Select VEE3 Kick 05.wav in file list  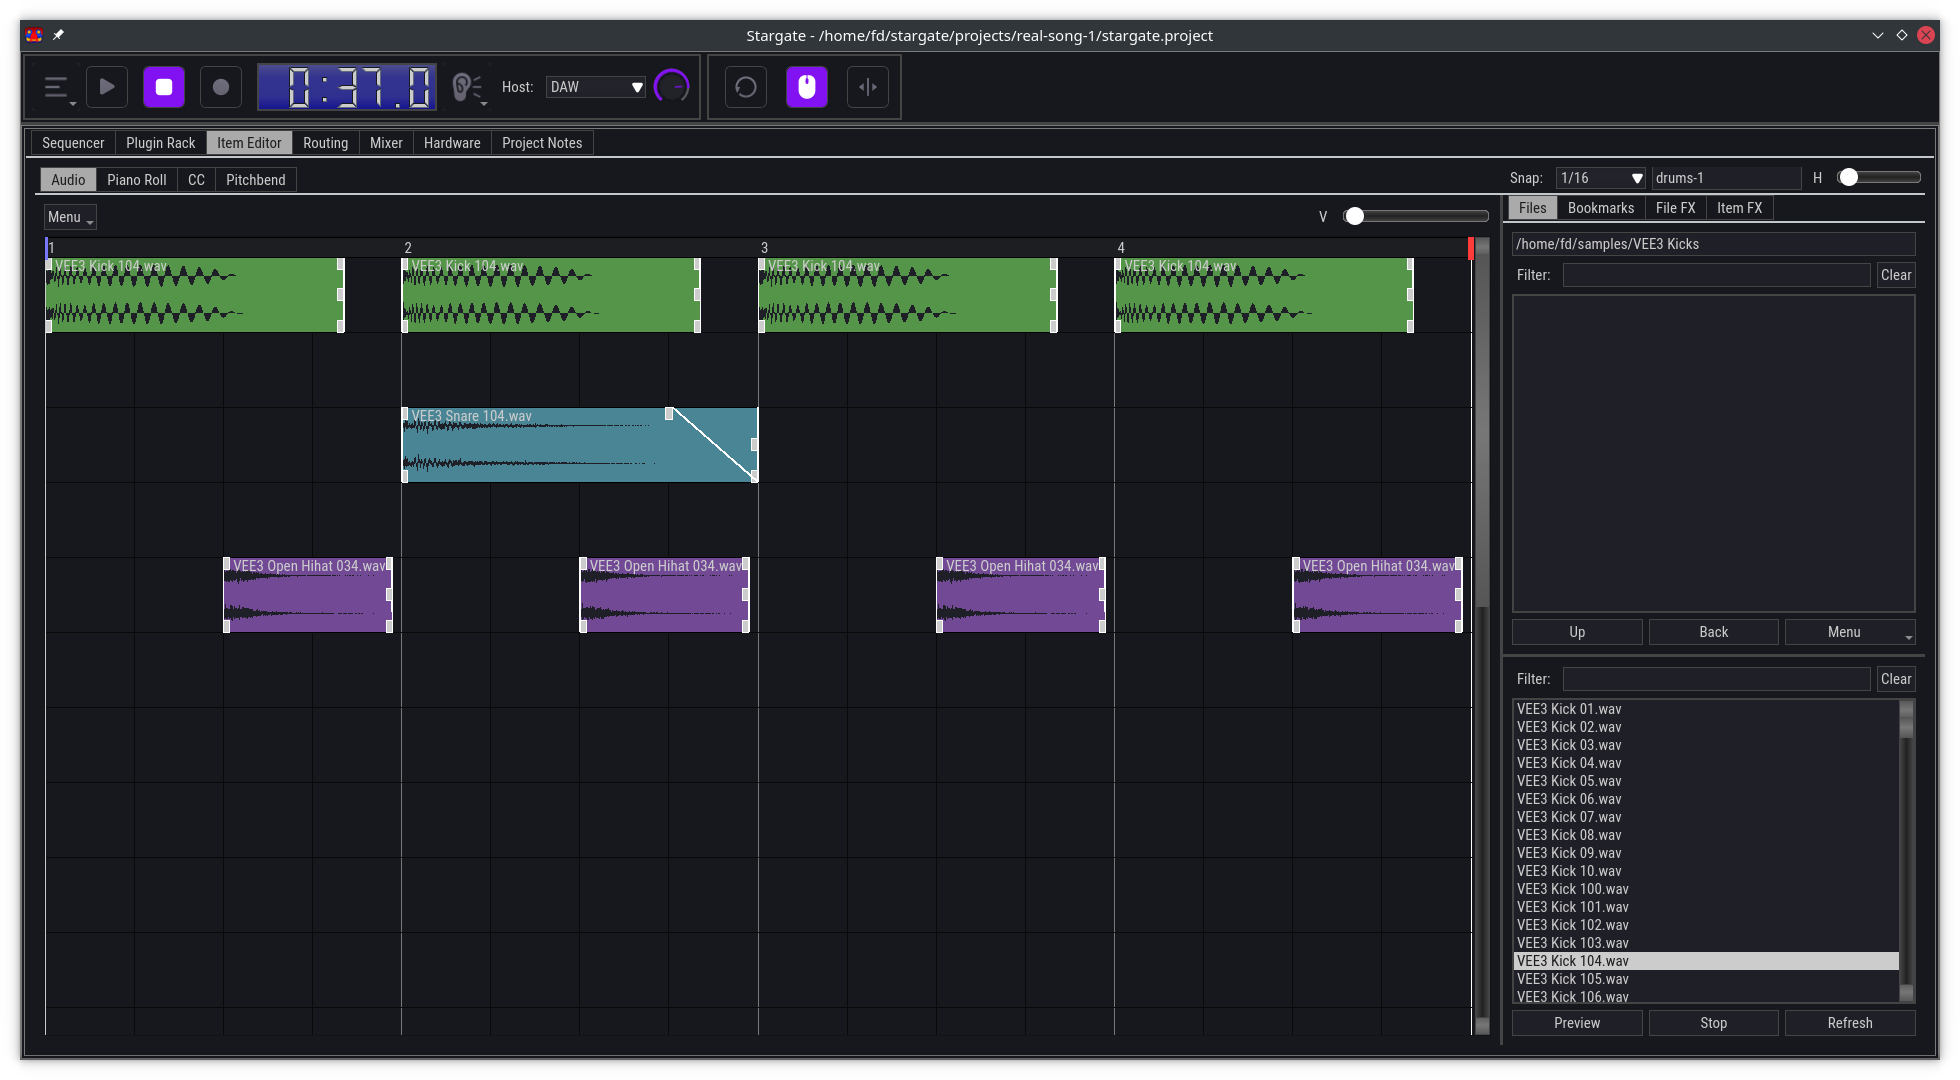(1706, 781)
